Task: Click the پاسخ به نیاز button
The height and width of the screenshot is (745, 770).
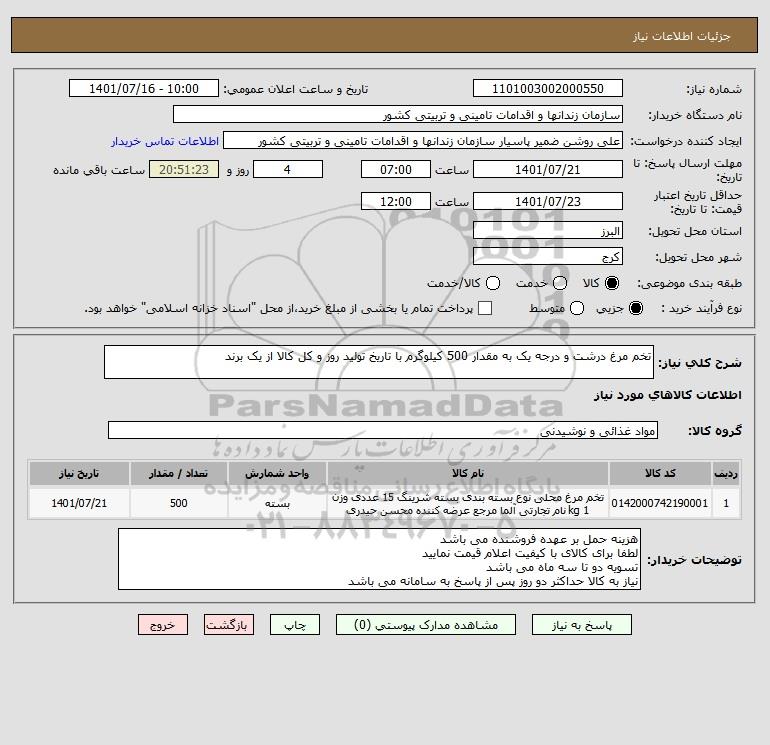Action: coord(581,625)
